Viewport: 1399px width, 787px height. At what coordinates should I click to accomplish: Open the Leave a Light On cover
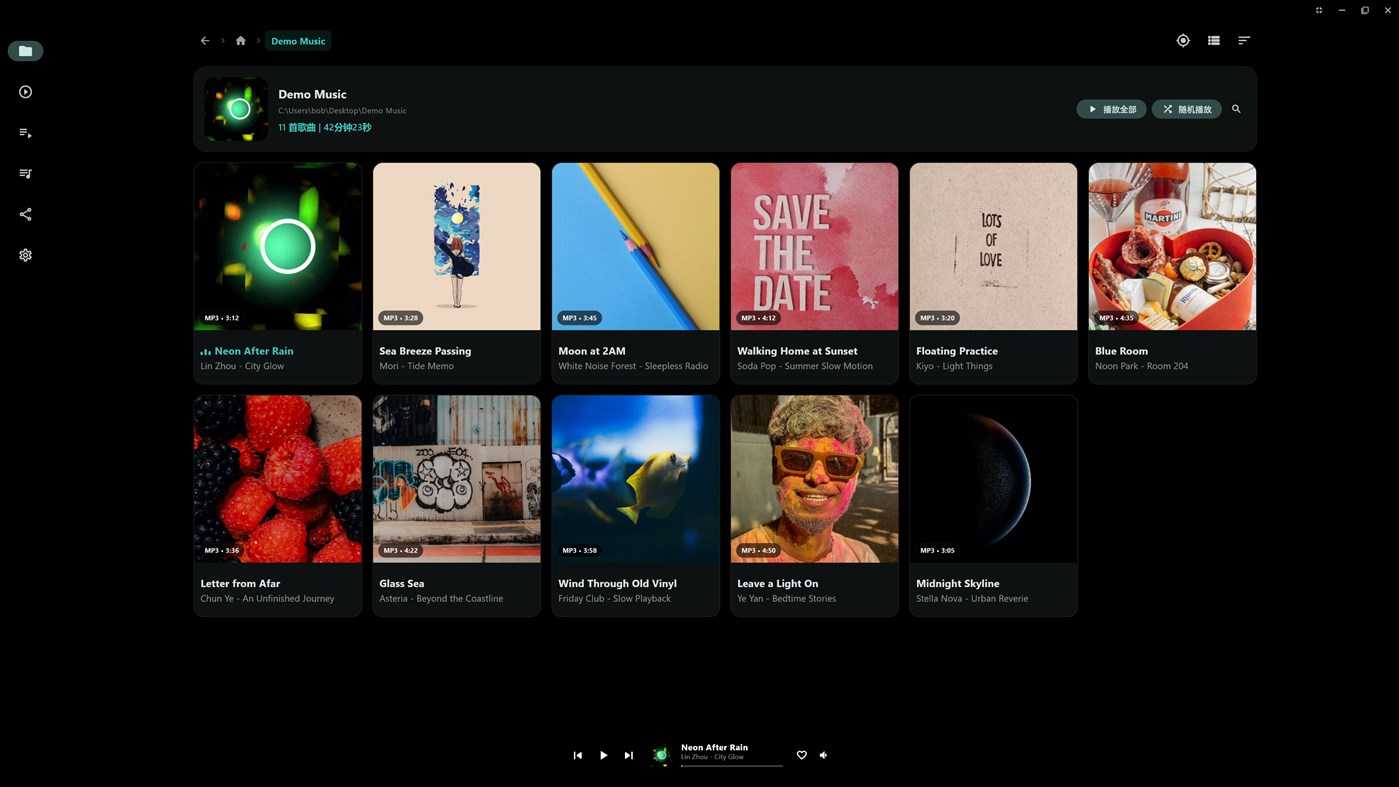point(815,479)
